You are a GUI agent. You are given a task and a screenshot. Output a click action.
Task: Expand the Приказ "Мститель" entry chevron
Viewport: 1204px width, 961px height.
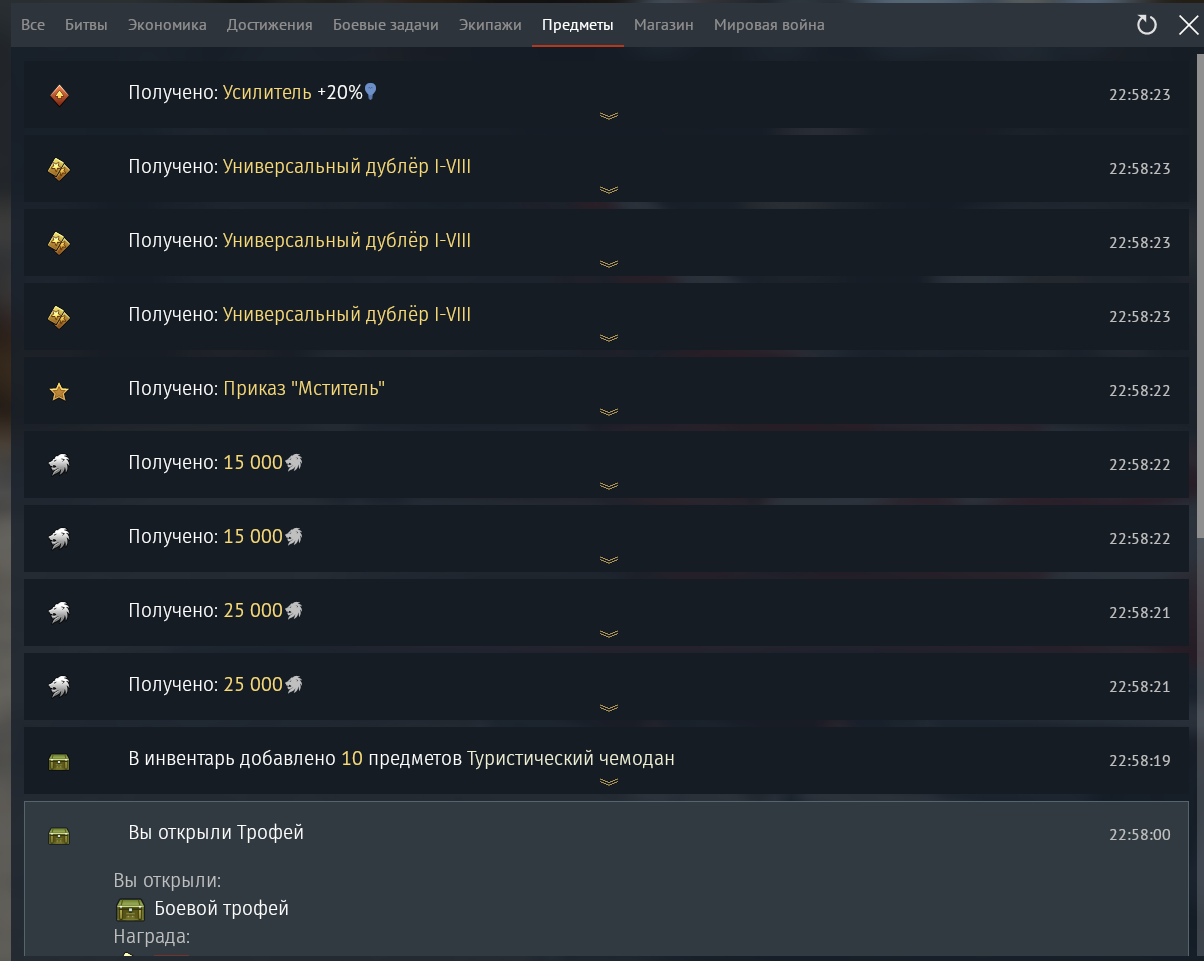(x=608, y=412)
